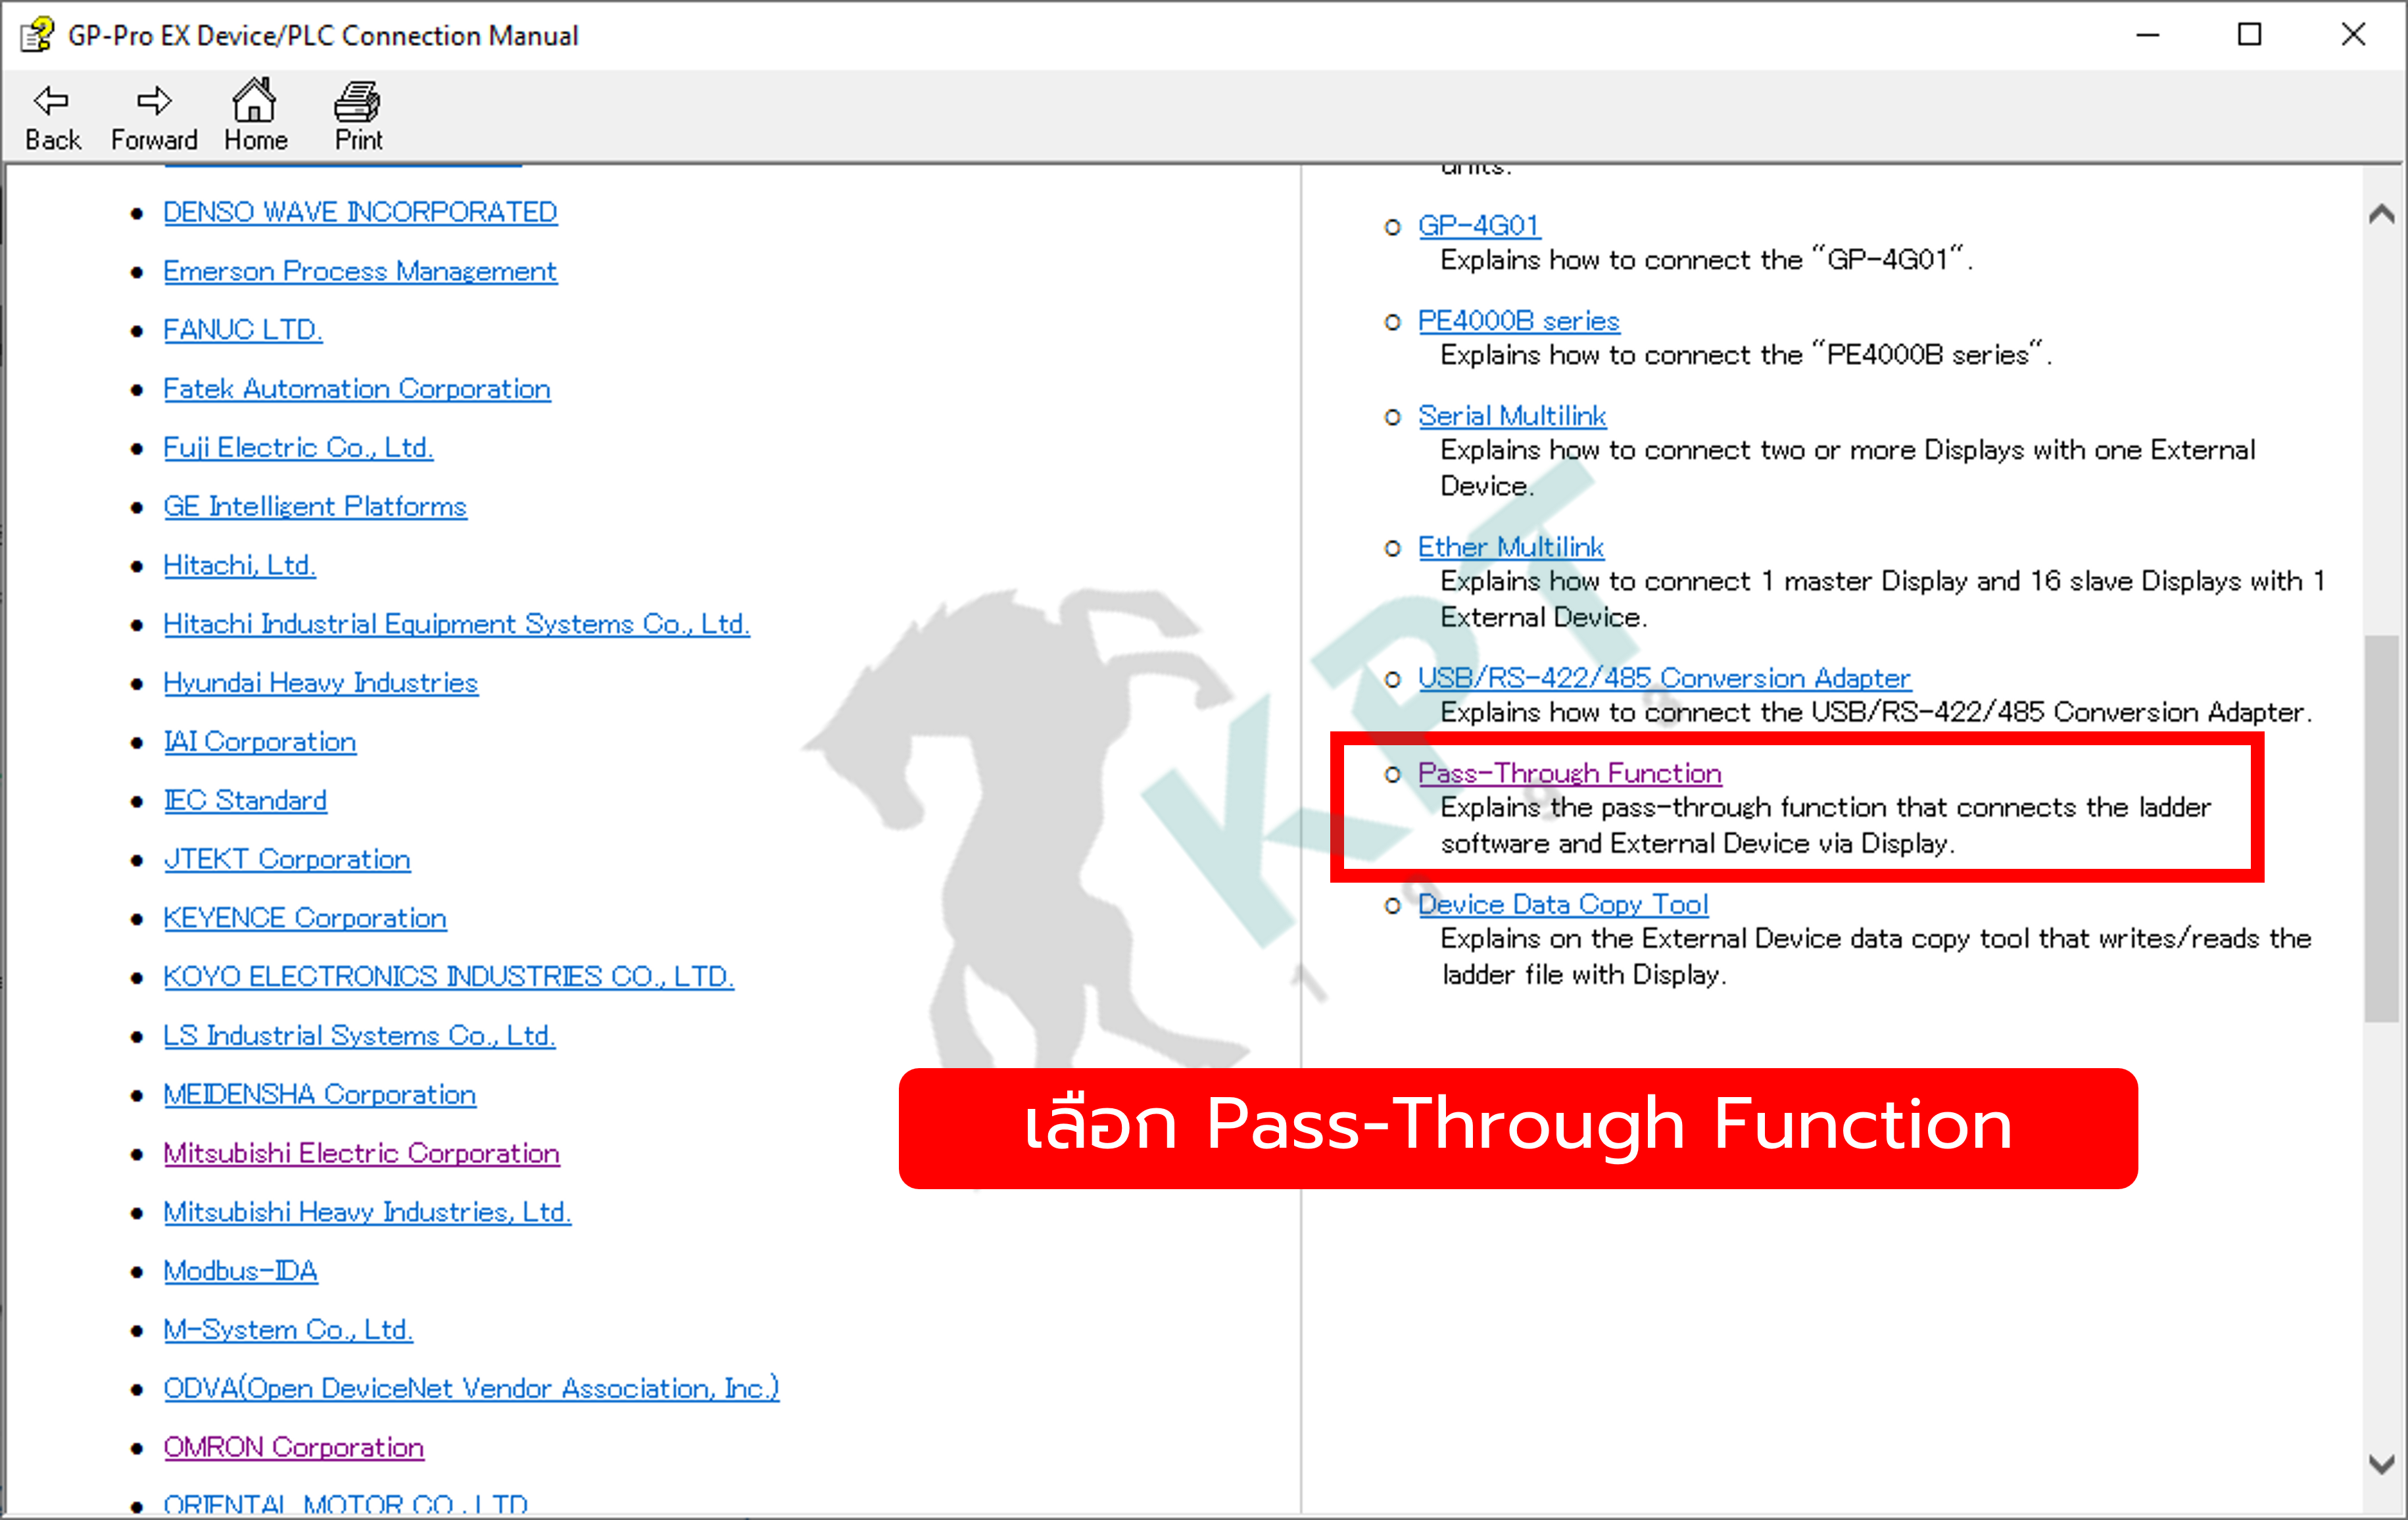Viewport: 2408px width, 1520px height.
Task: Open the DENSO WAVE INCORPORATED link
Action: point(360,212)
